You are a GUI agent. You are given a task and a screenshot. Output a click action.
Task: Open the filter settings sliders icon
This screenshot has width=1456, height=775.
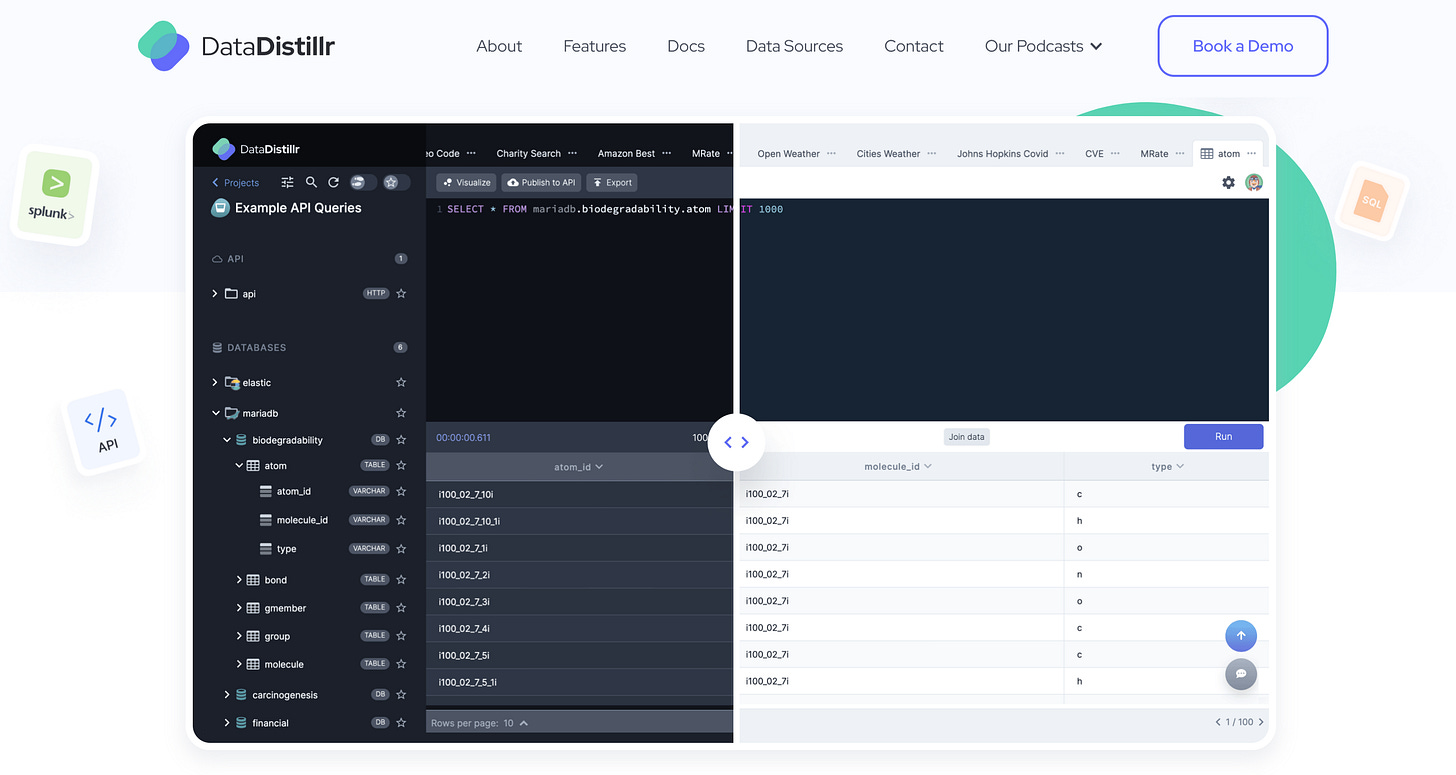(287, 182)
